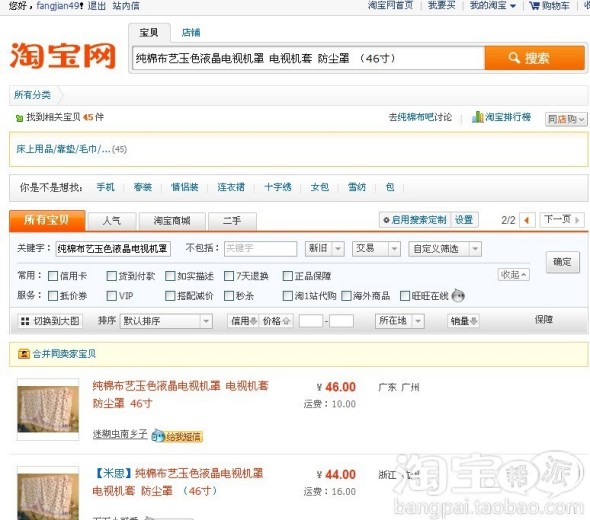Open the 我的淘宝 dropdown menu
This screenshot has height=520, width=590.
tap(493, 5)
